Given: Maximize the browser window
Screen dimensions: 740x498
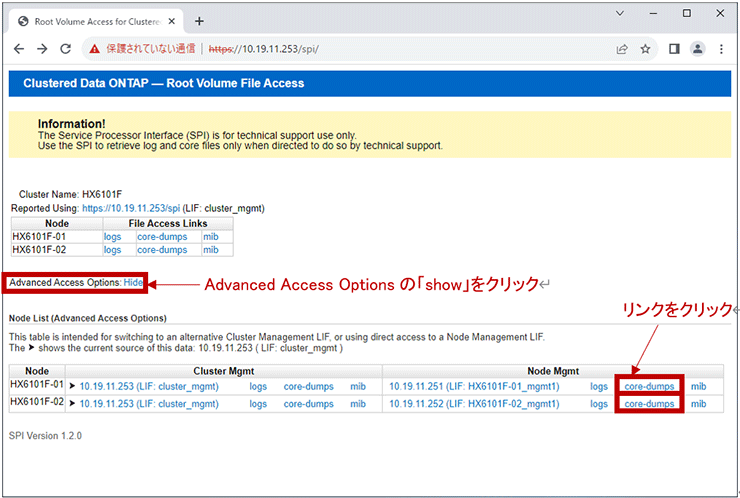Looking at the screenshot, I should [687, 13].
